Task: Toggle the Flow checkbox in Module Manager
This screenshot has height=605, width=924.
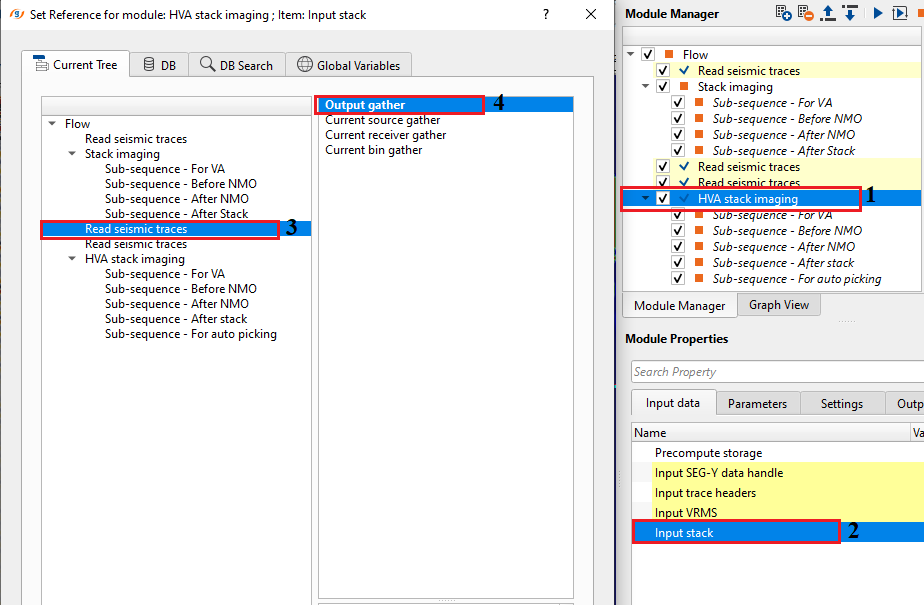Action: pos(647,55)
